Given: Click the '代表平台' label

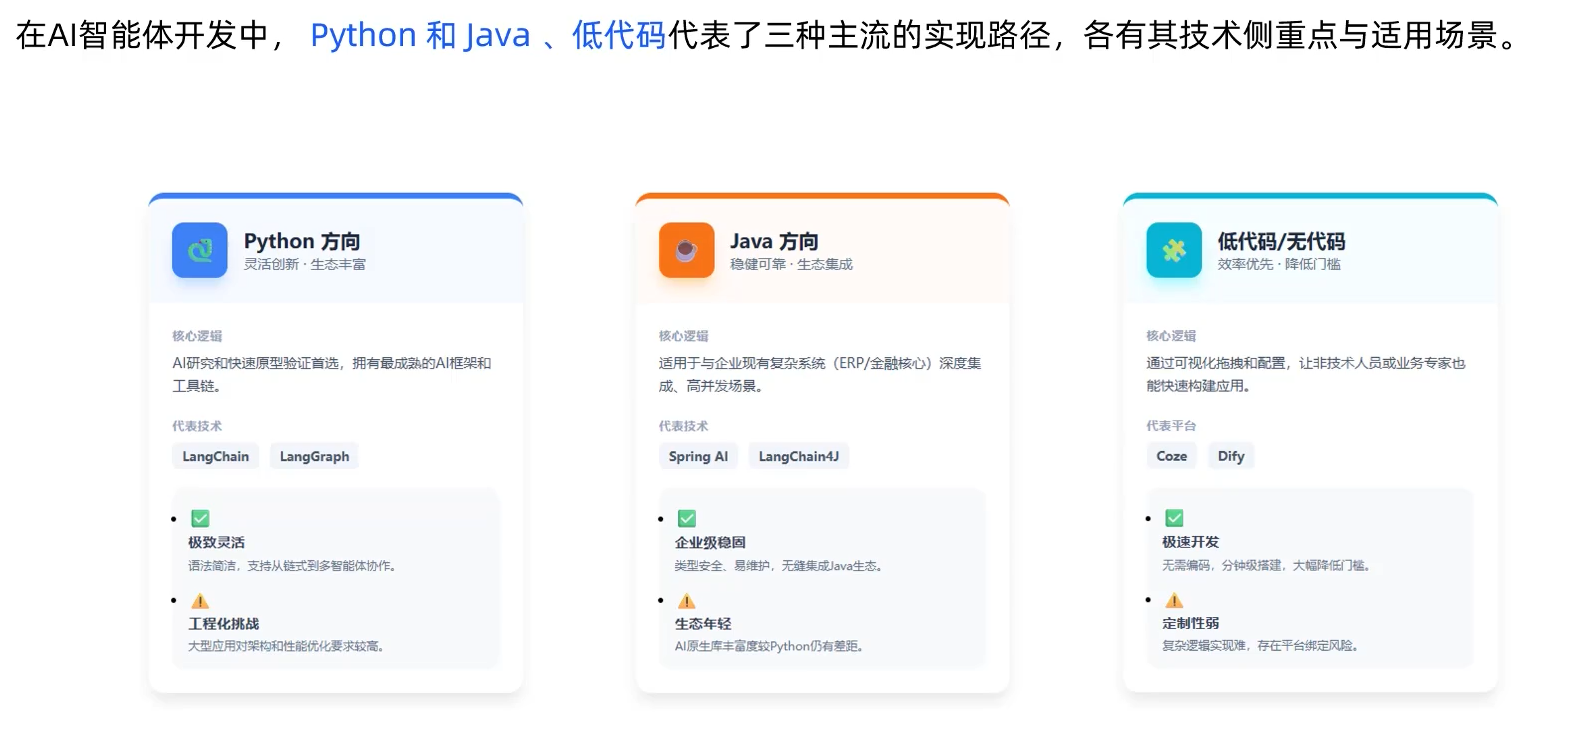Looking at the screenshot, I should click(x=1171, y=426).
